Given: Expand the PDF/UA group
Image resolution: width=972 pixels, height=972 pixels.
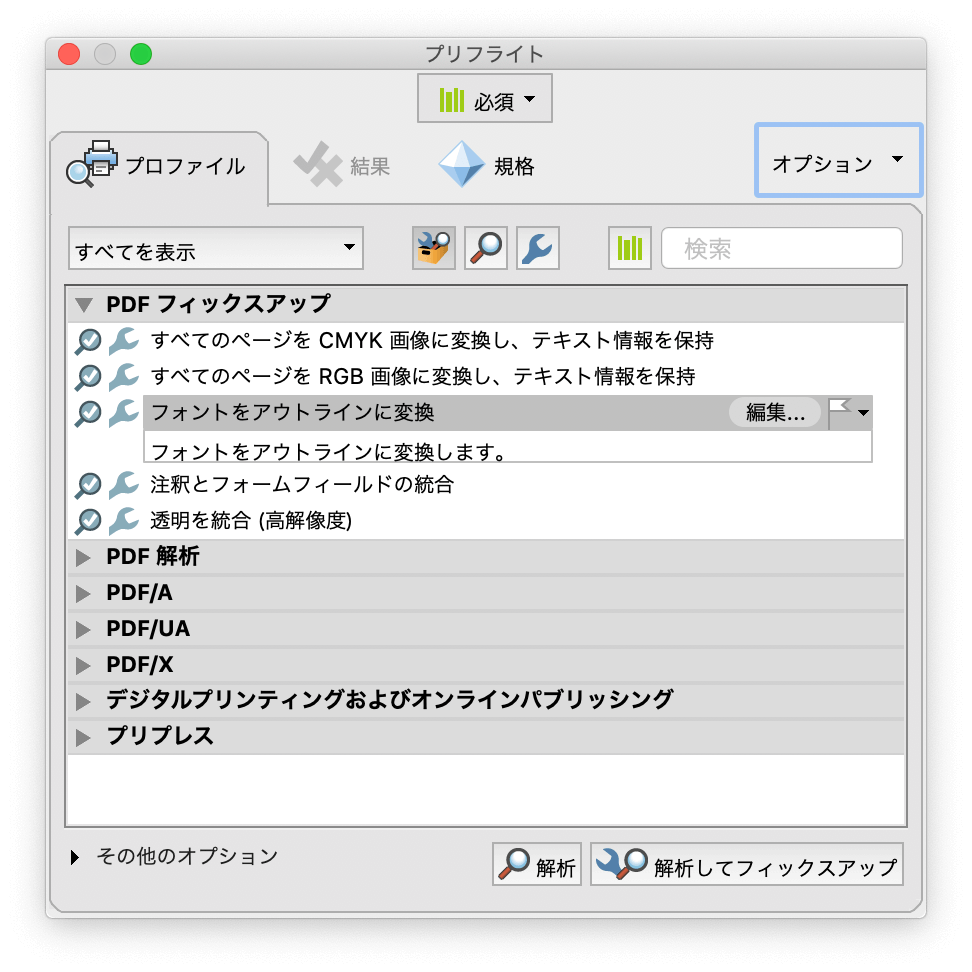Looking at the screenshot, I should pyautogui.click(x=83, y=629).
